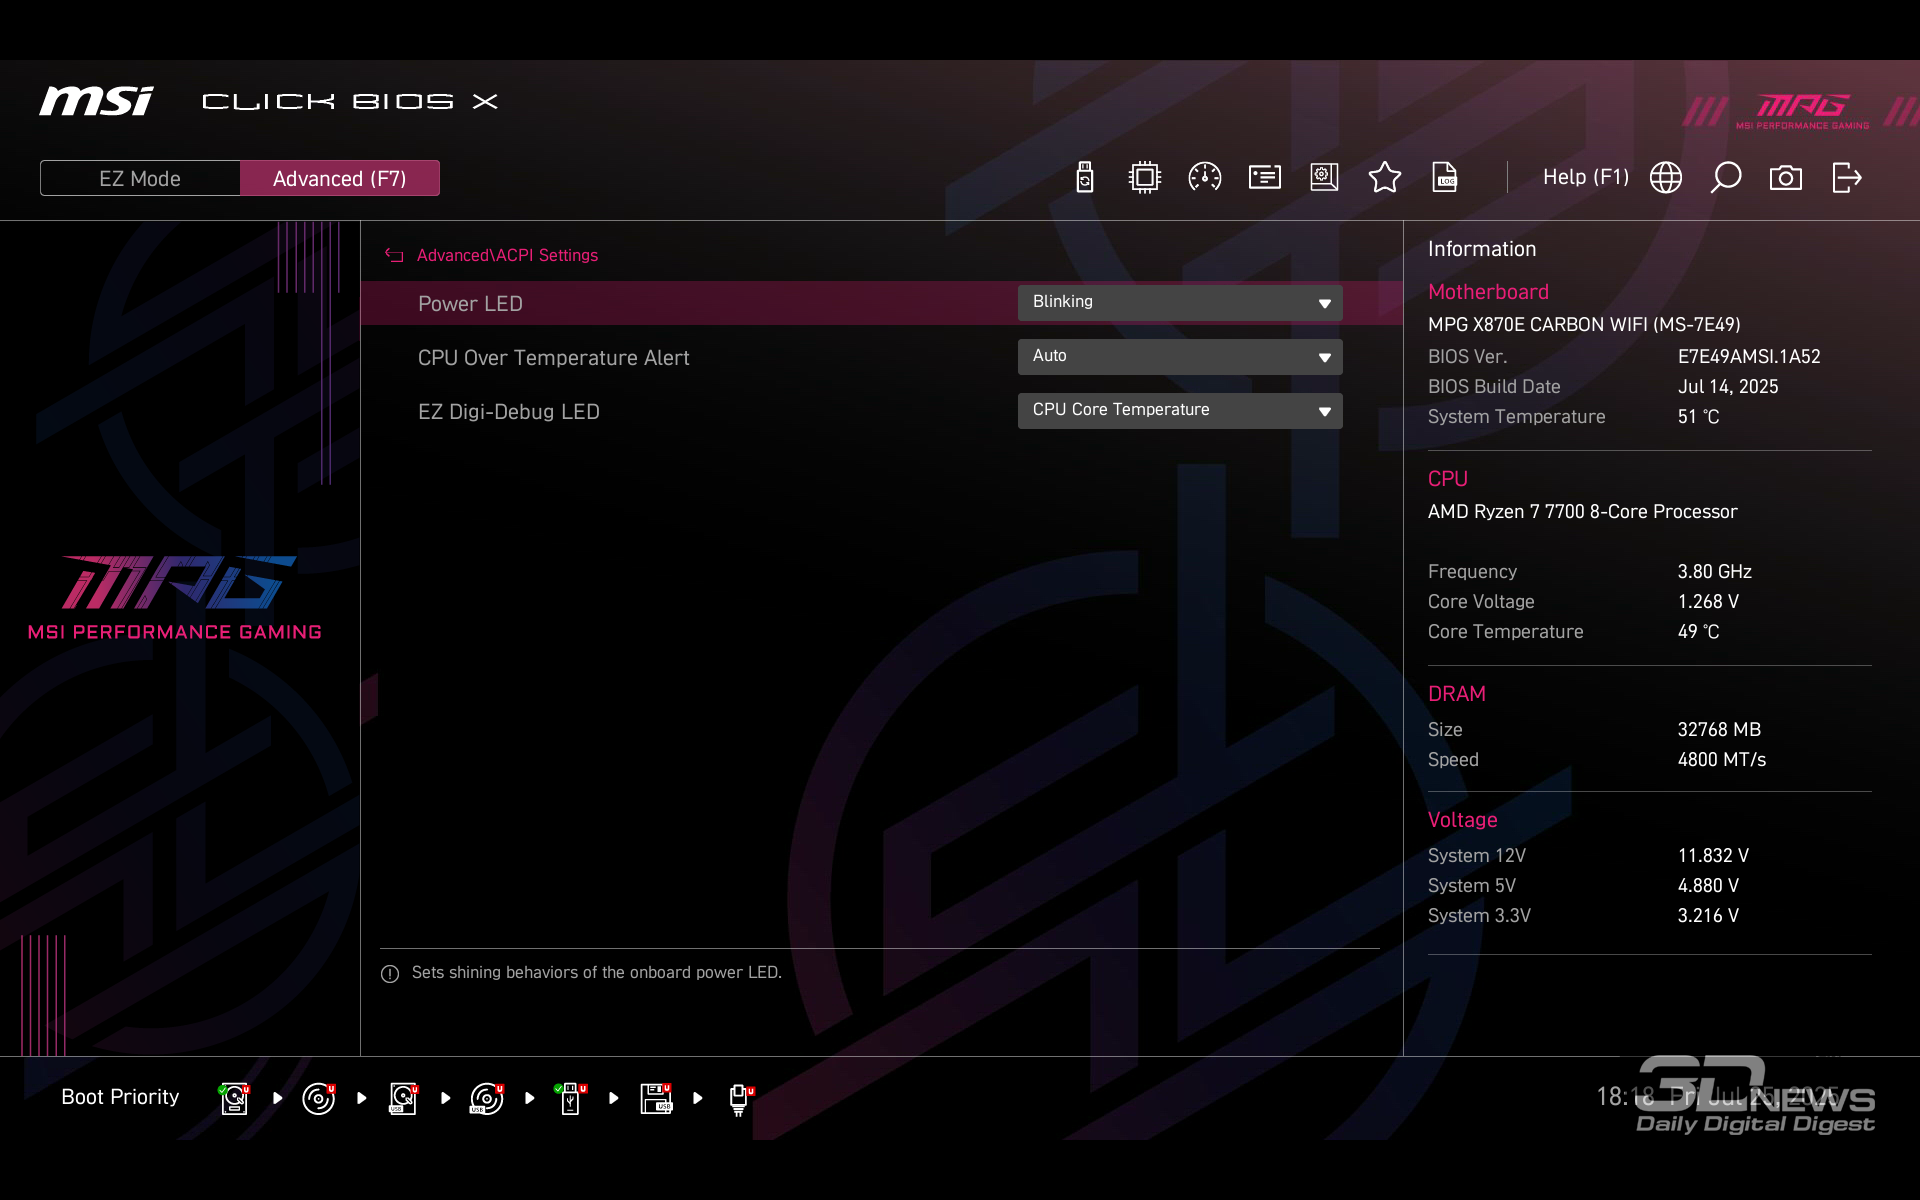The width and height of the screenshot is (1920, 1200).
Task: Click the MPG X870E CARBON WIFI model name
Action: click(1584, 325)
